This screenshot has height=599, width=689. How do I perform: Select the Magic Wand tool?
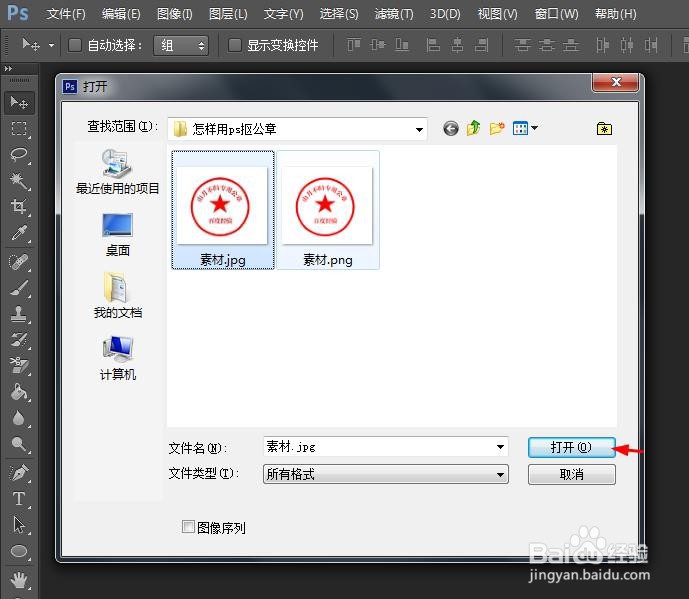pos(19,180)
